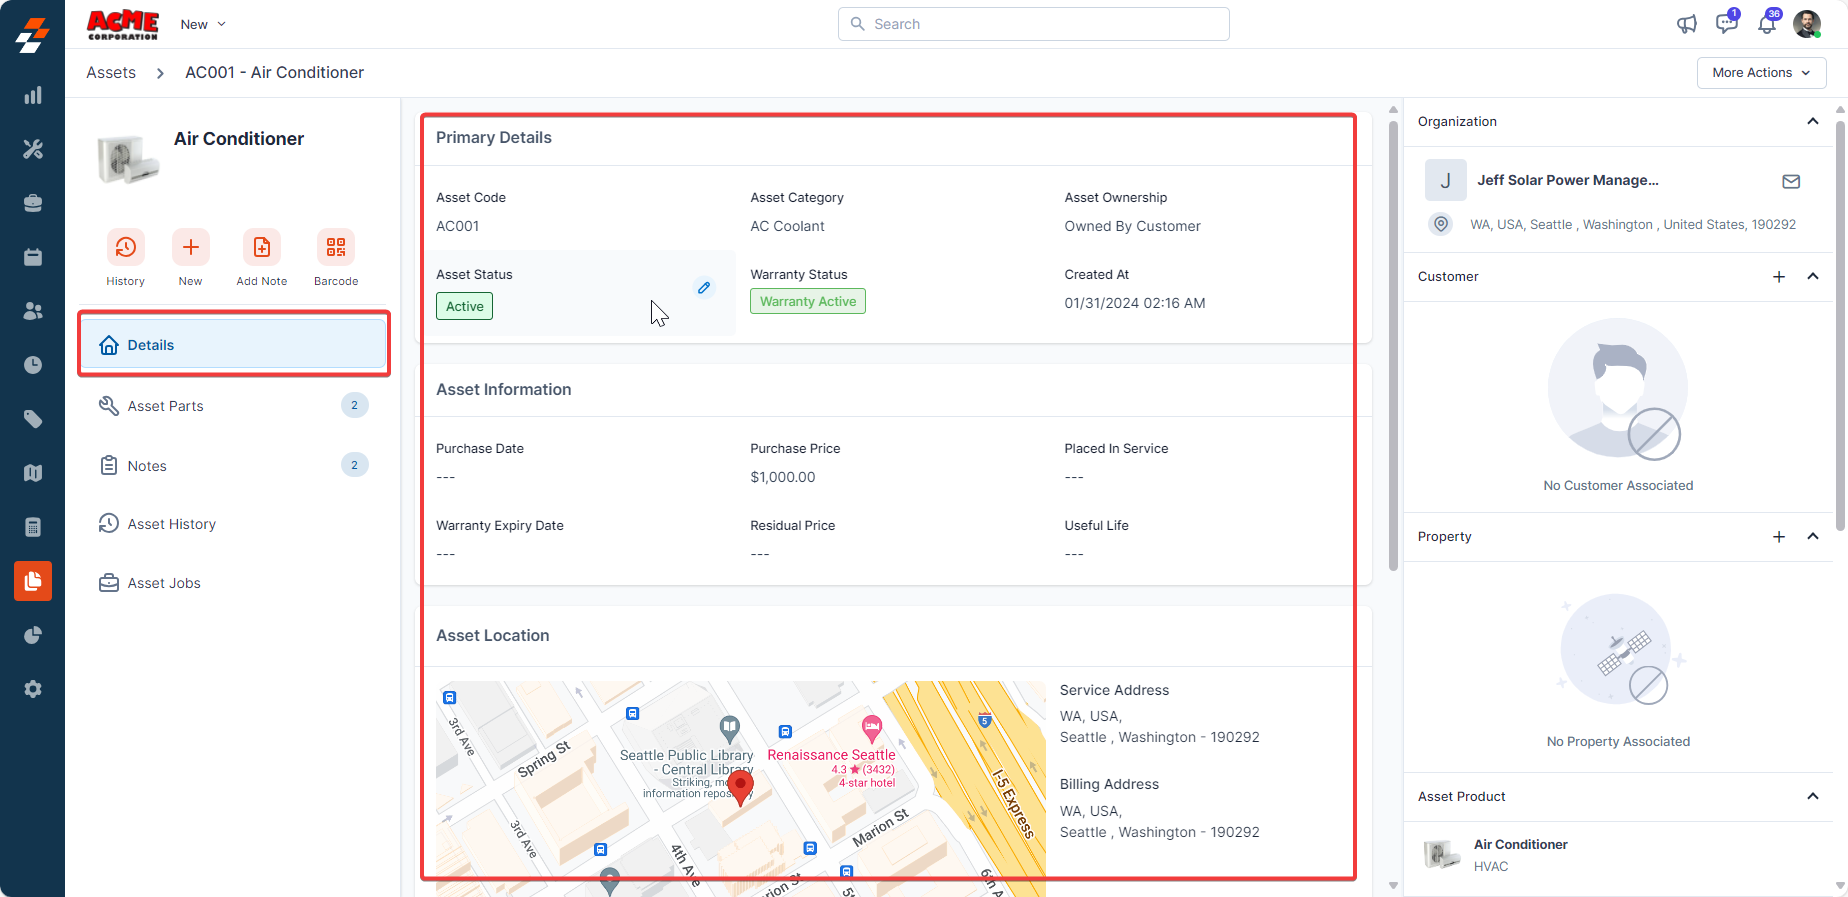Collapse the Organization section

(x=1812, y=121)
